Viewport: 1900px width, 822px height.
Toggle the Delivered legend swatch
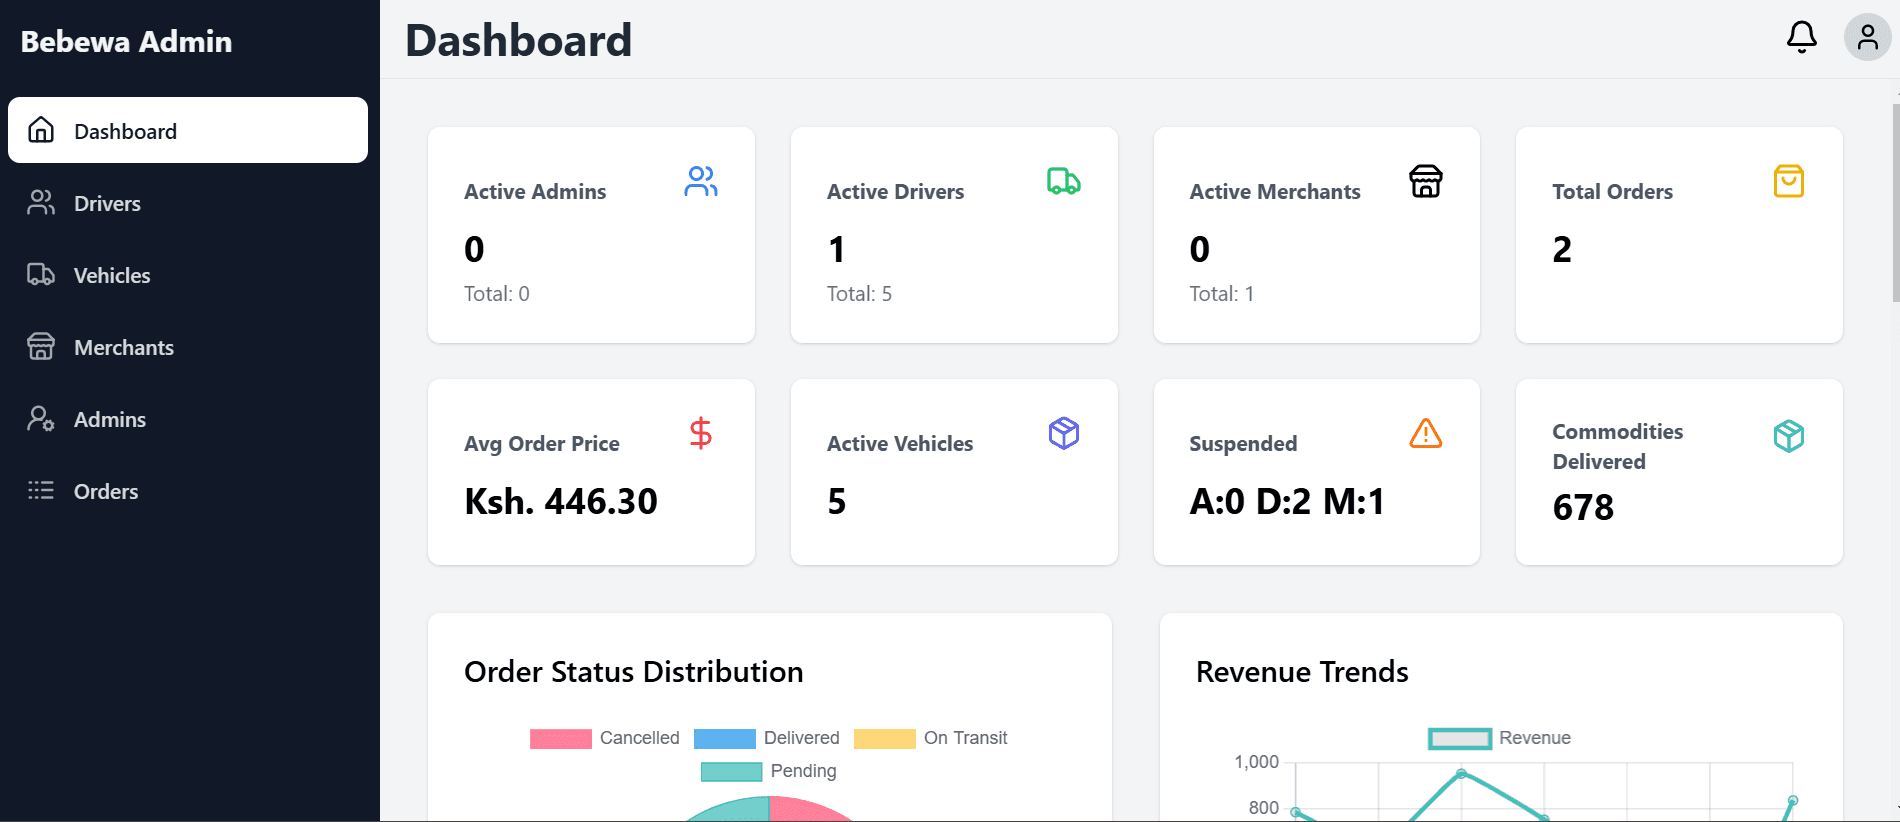point(725,738)
